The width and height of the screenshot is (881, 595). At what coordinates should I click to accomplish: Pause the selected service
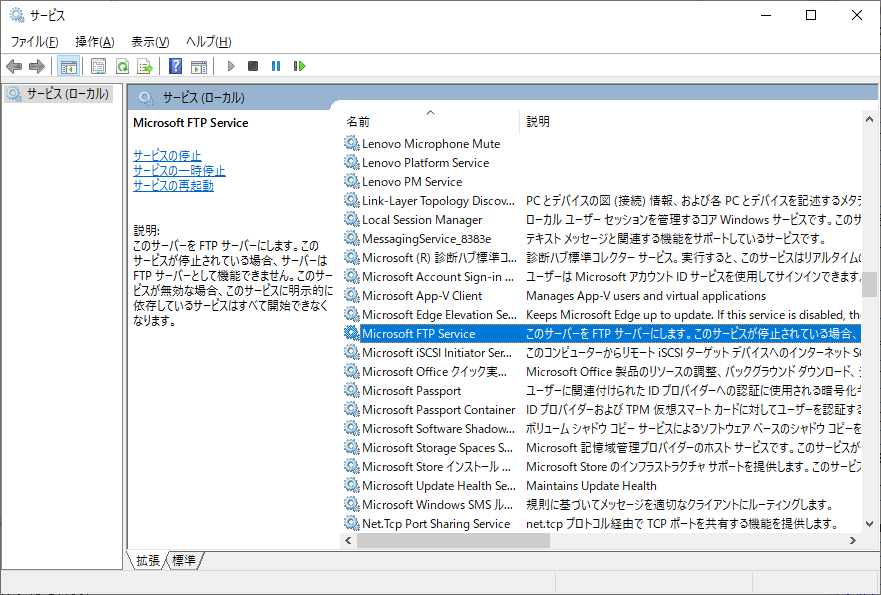[274, 66]
